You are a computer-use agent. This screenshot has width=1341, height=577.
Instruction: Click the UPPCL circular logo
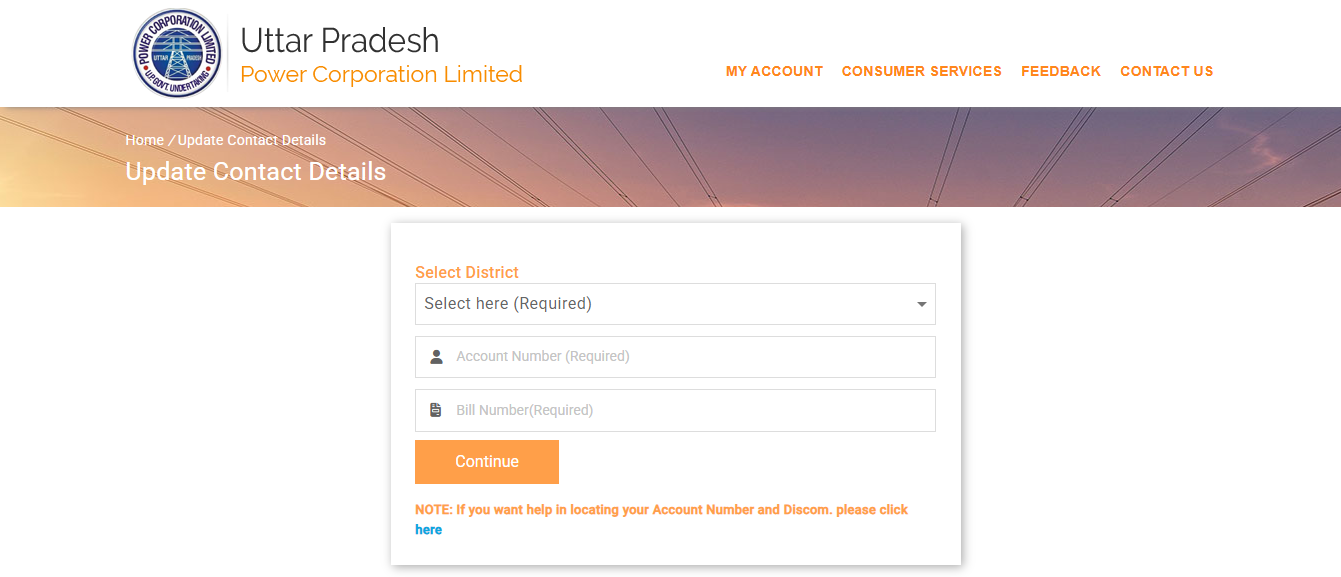click(178, 54)
